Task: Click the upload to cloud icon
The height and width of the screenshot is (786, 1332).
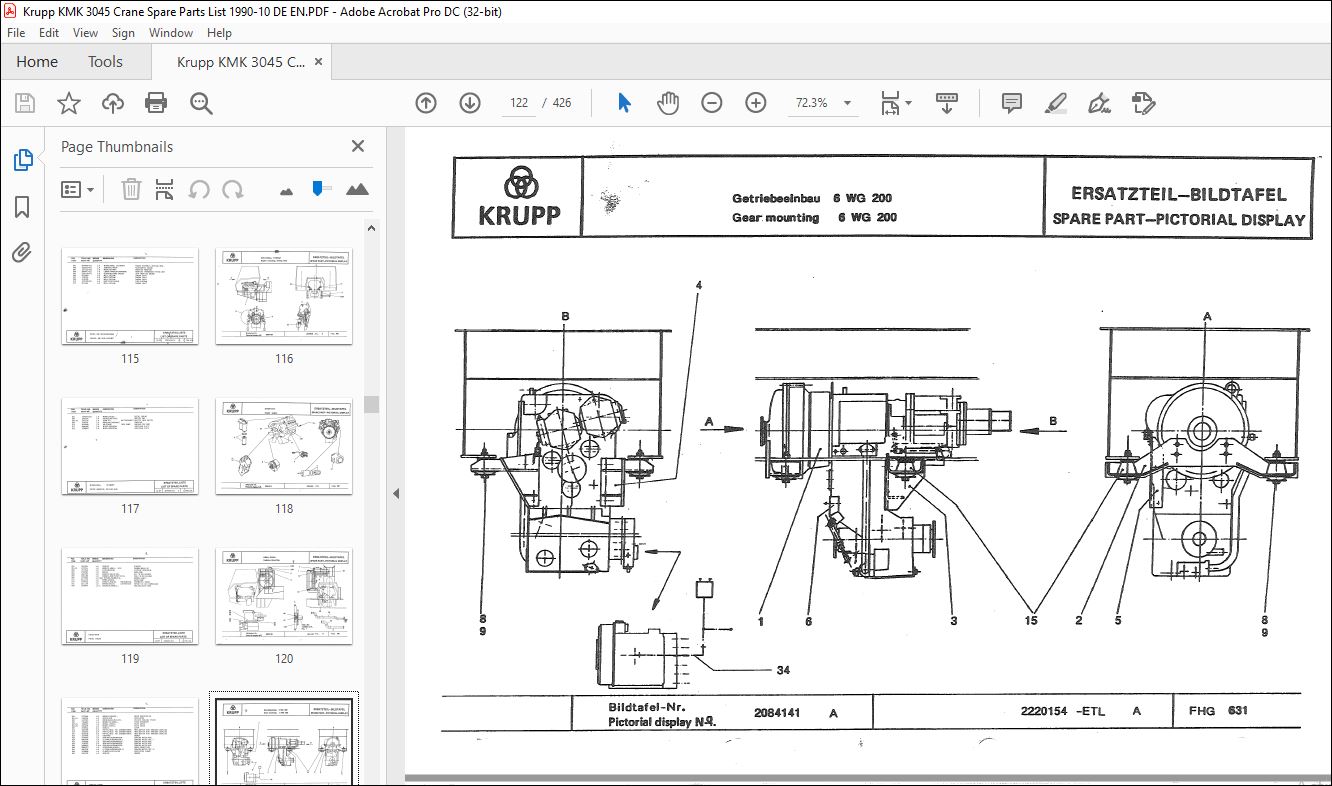Action: 112,103
